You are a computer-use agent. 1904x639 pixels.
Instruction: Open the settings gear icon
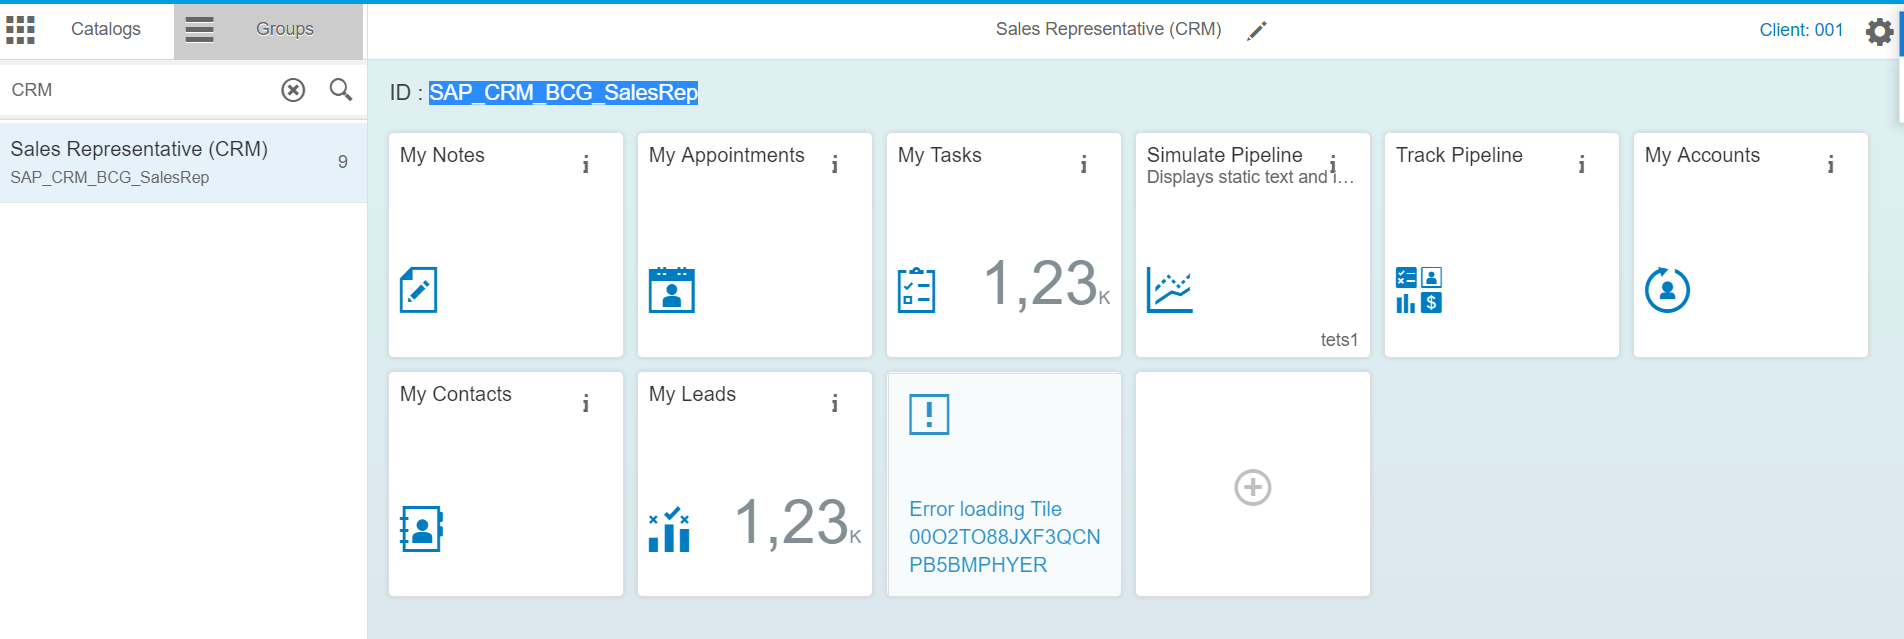1879,31
